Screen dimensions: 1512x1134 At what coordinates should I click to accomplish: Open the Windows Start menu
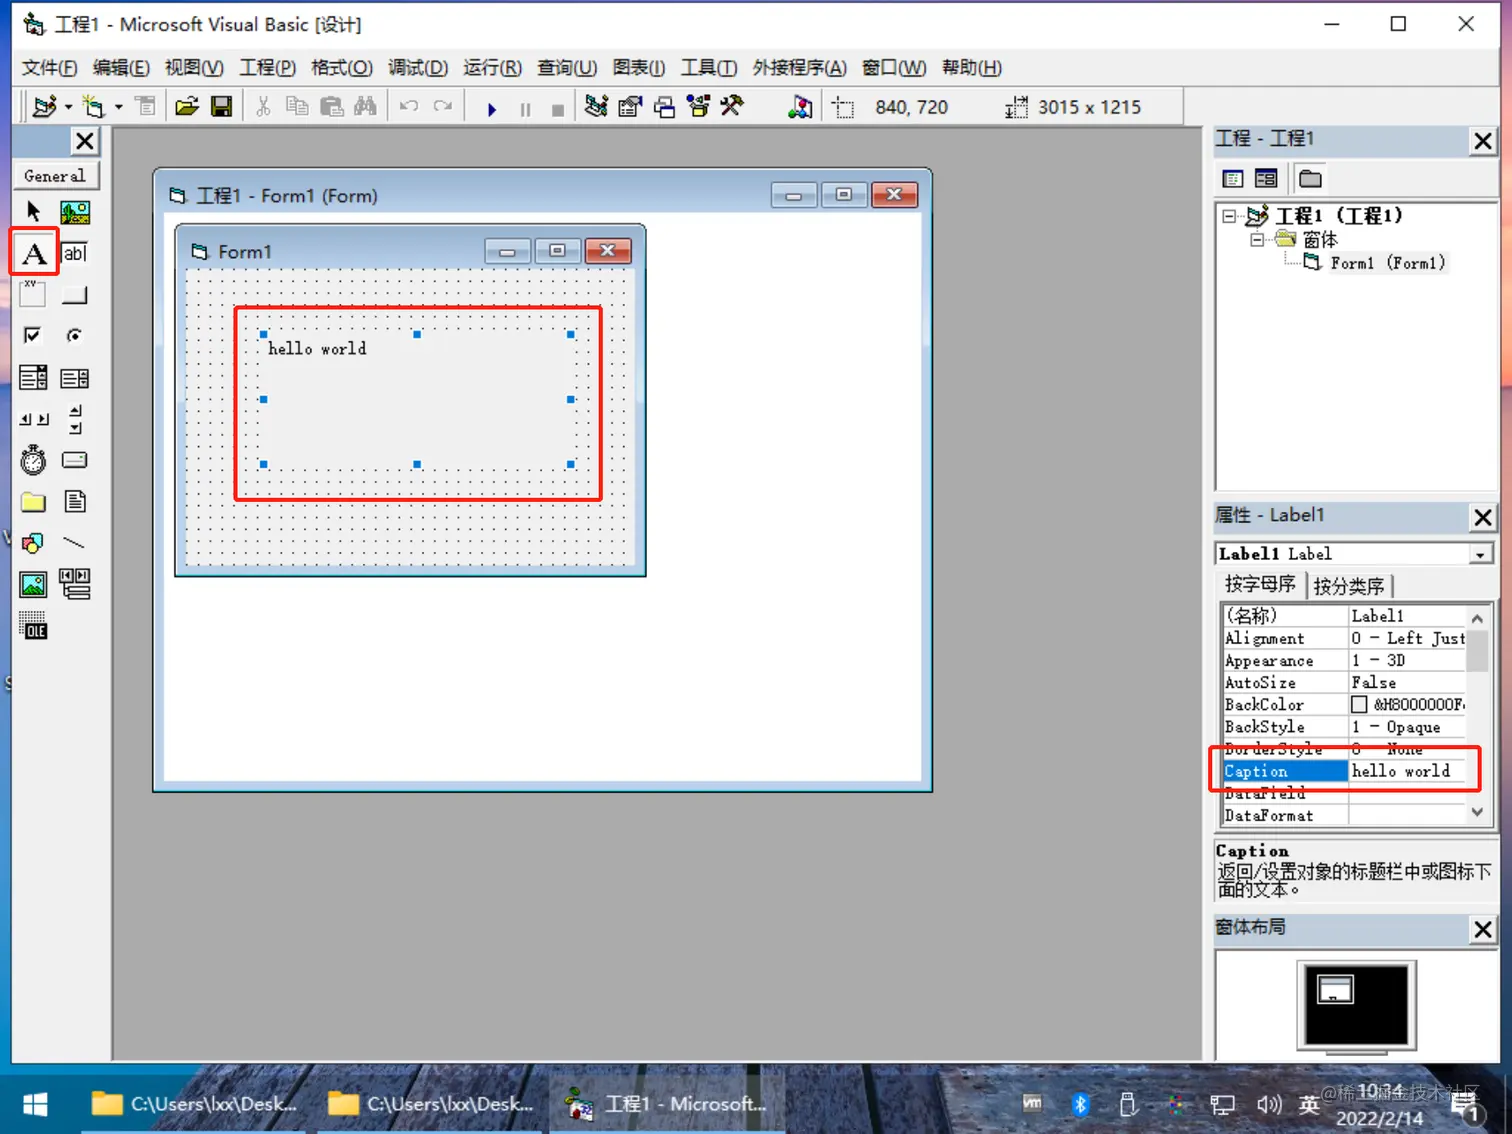coord(35,1104)
